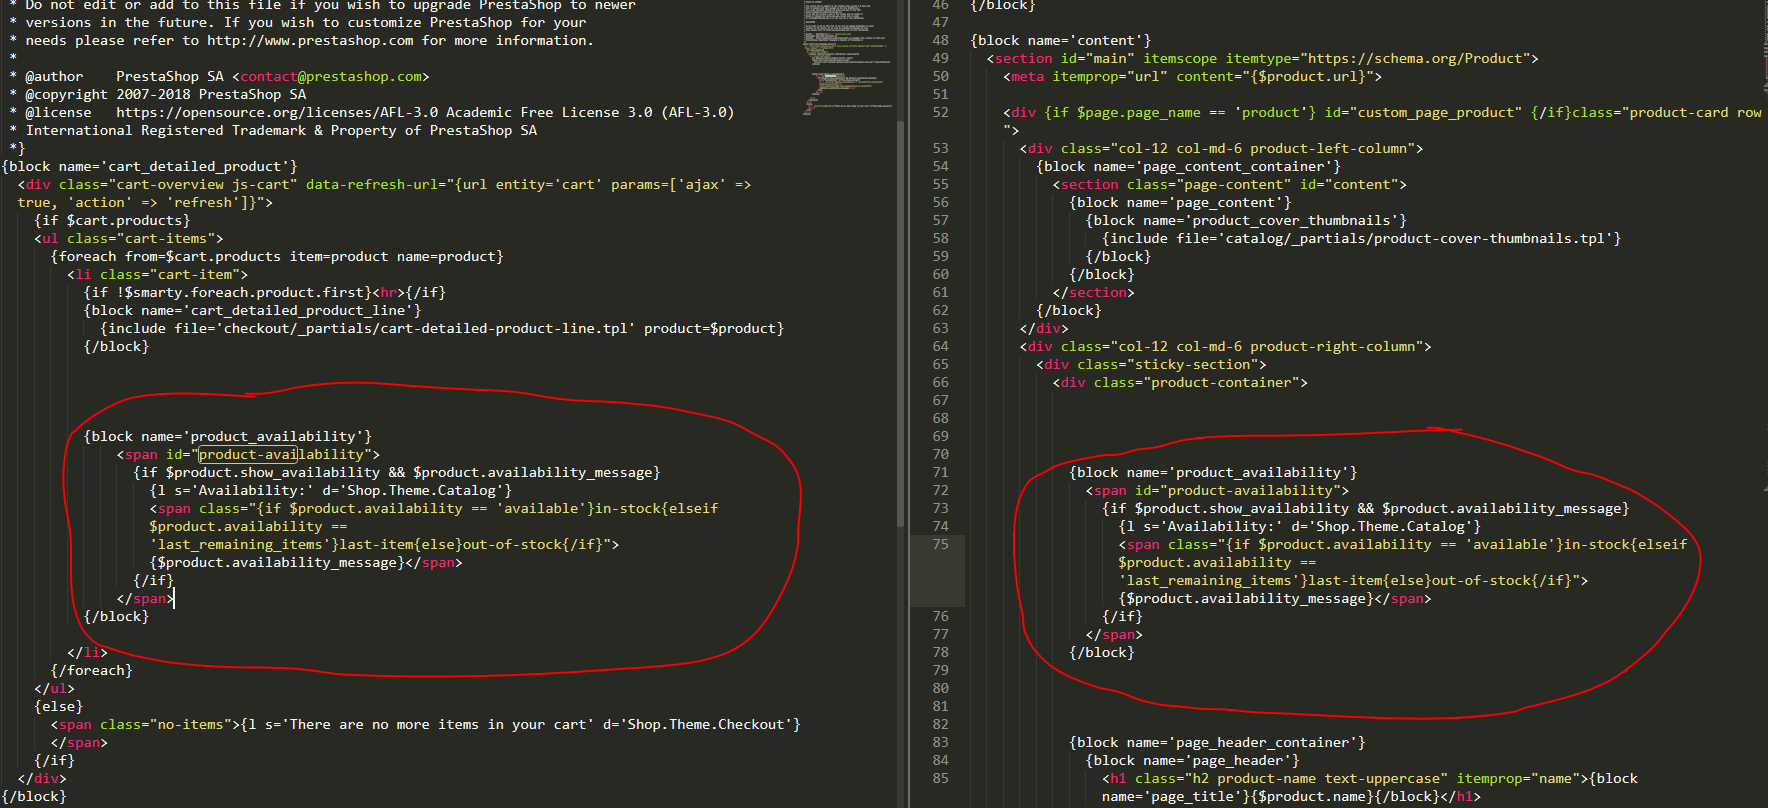Click the vertical scrollbar of the cart template pane
Image resolution: width=1768 pixels, height=808 pixels.
[x=901, y=324]
